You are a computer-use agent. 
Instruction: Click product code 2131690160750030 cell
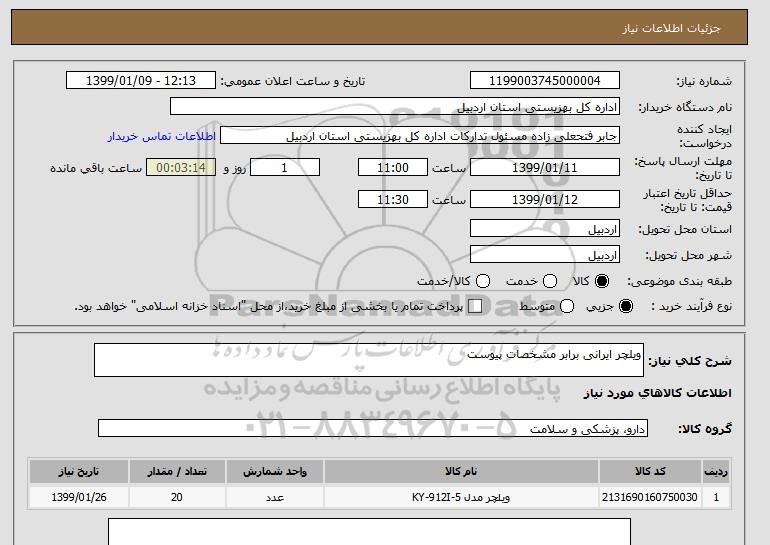click(650, 497)
